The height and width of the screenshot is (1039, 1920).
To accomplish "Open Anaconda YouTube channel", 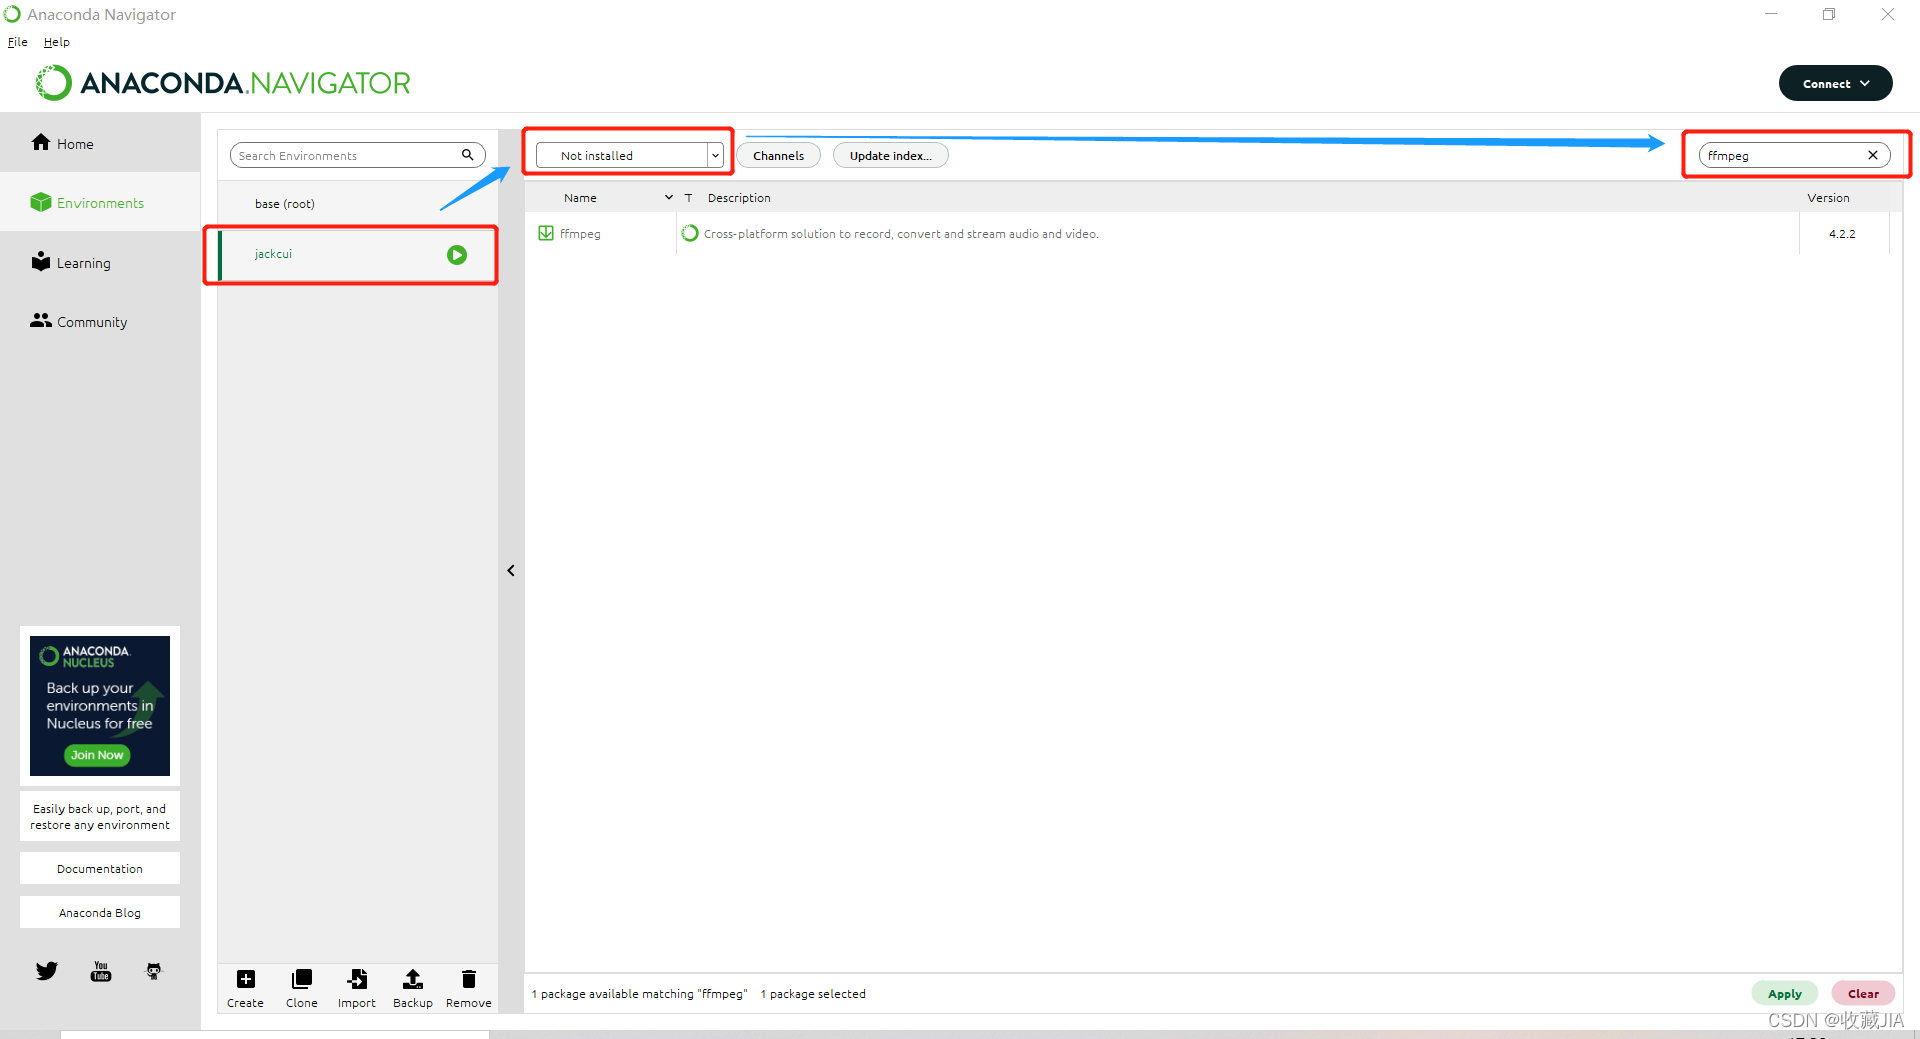I will coord(101,971).
